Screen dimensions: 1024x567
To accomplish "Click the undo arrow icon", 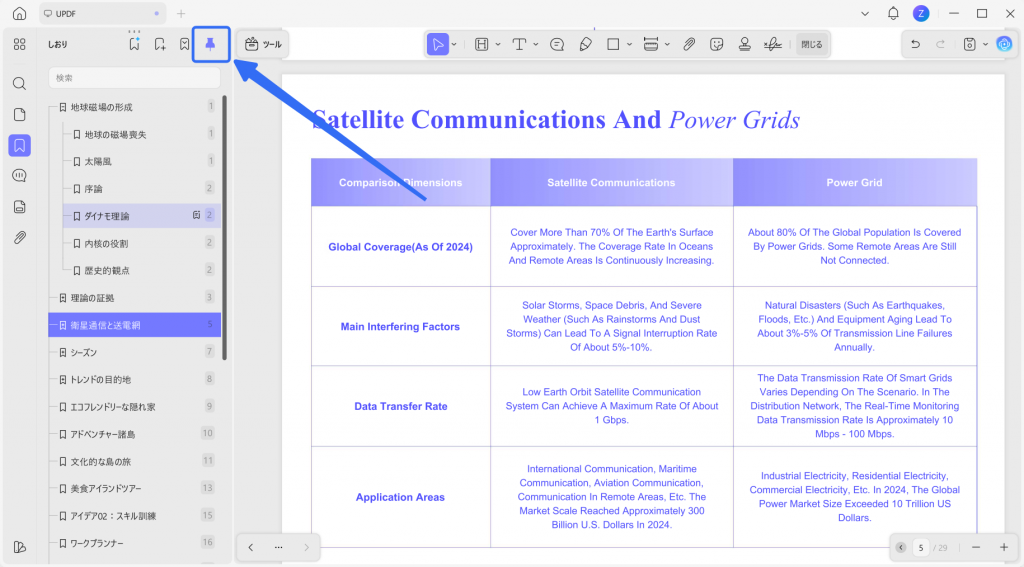I will coord(916,44).
